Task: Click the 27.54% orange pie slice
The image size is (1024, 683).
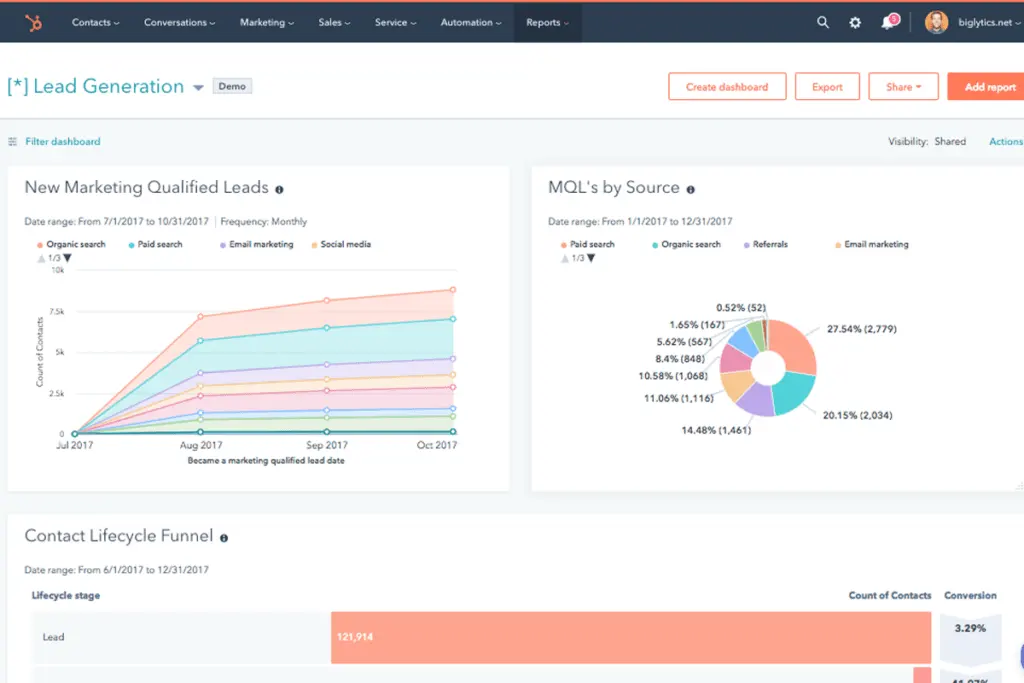Action: pyautogui.click(x=795, y=343)
